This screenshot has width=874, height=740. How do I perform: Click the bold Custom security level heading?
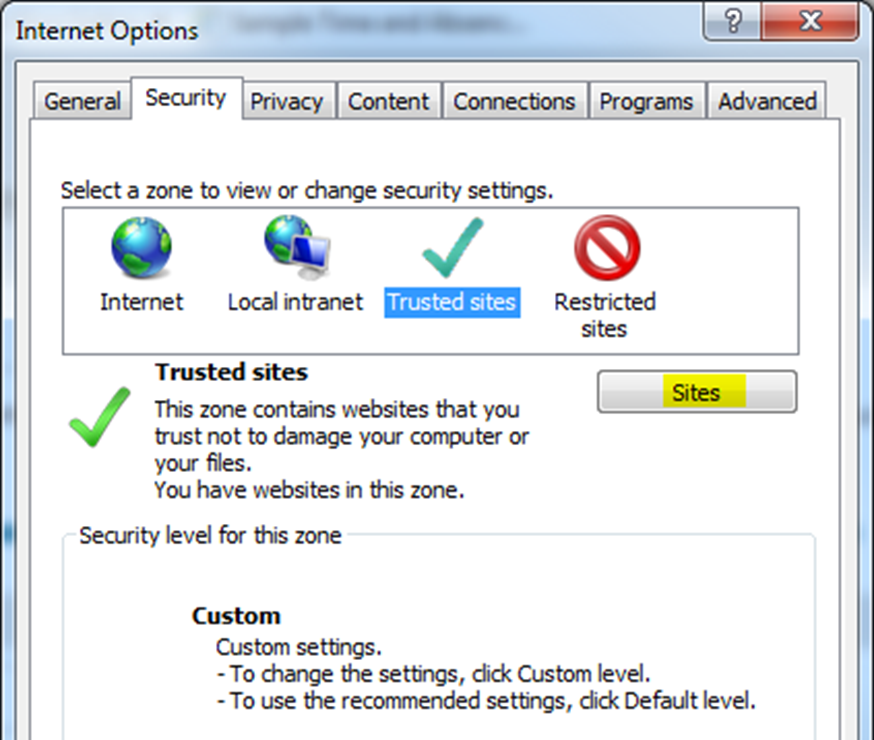tap(236, 616)
